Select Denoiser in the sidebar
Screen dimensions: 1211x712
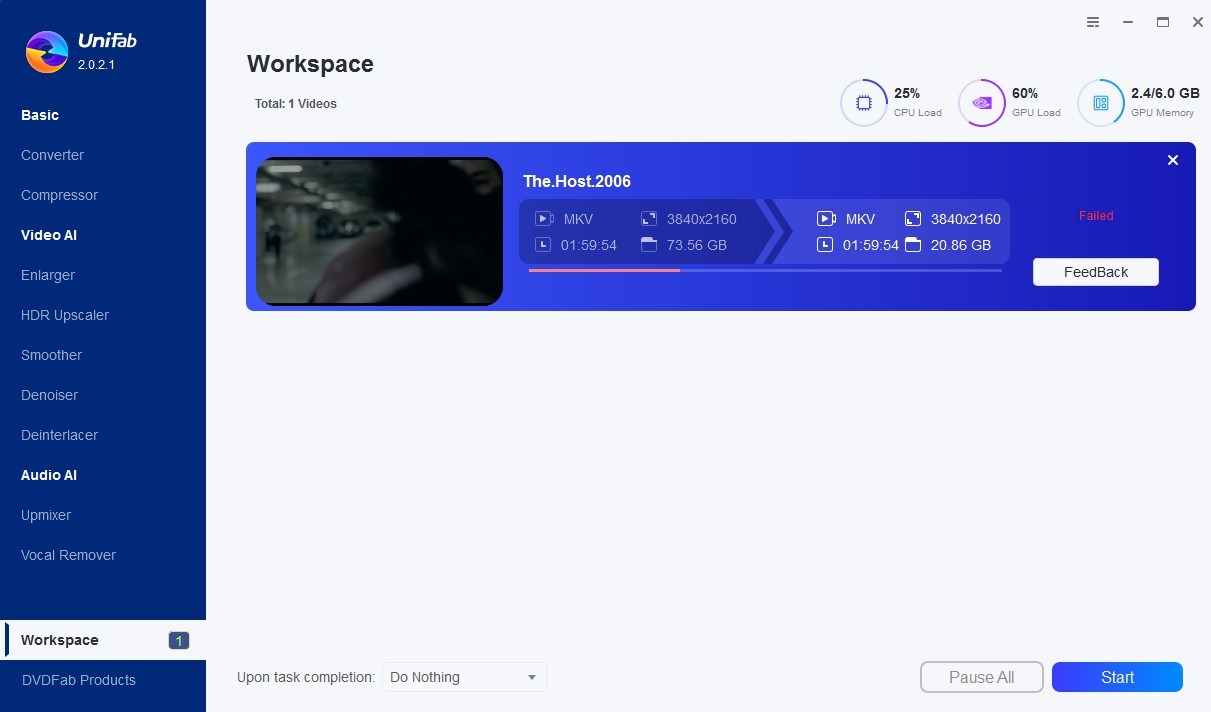pos(49,395)
